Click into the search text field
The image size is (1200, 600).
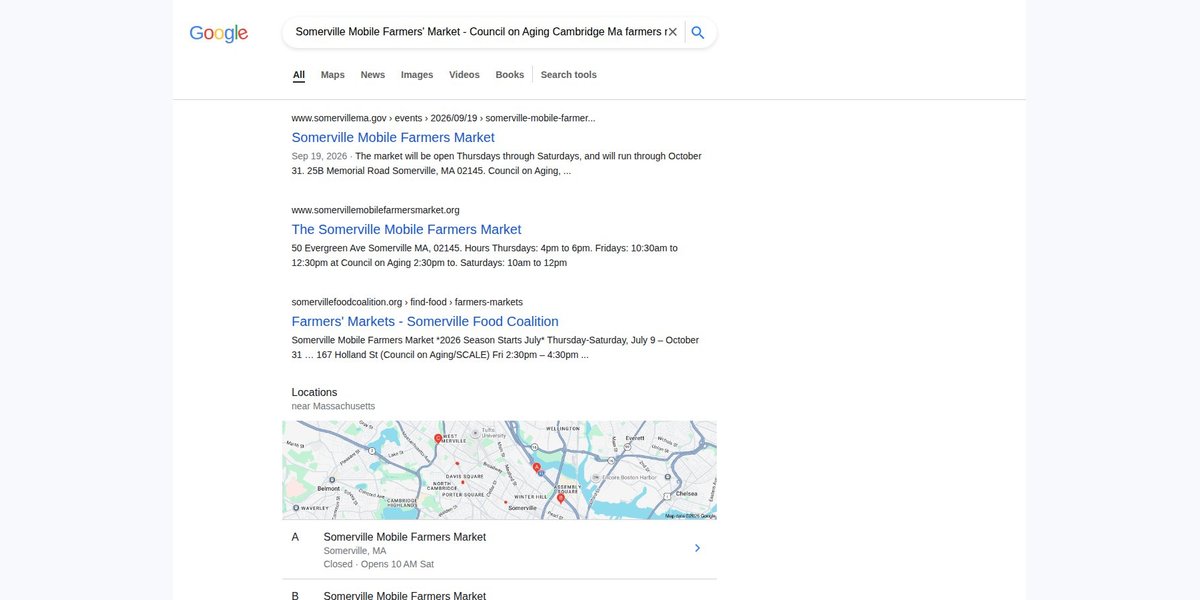pos(480,32)
